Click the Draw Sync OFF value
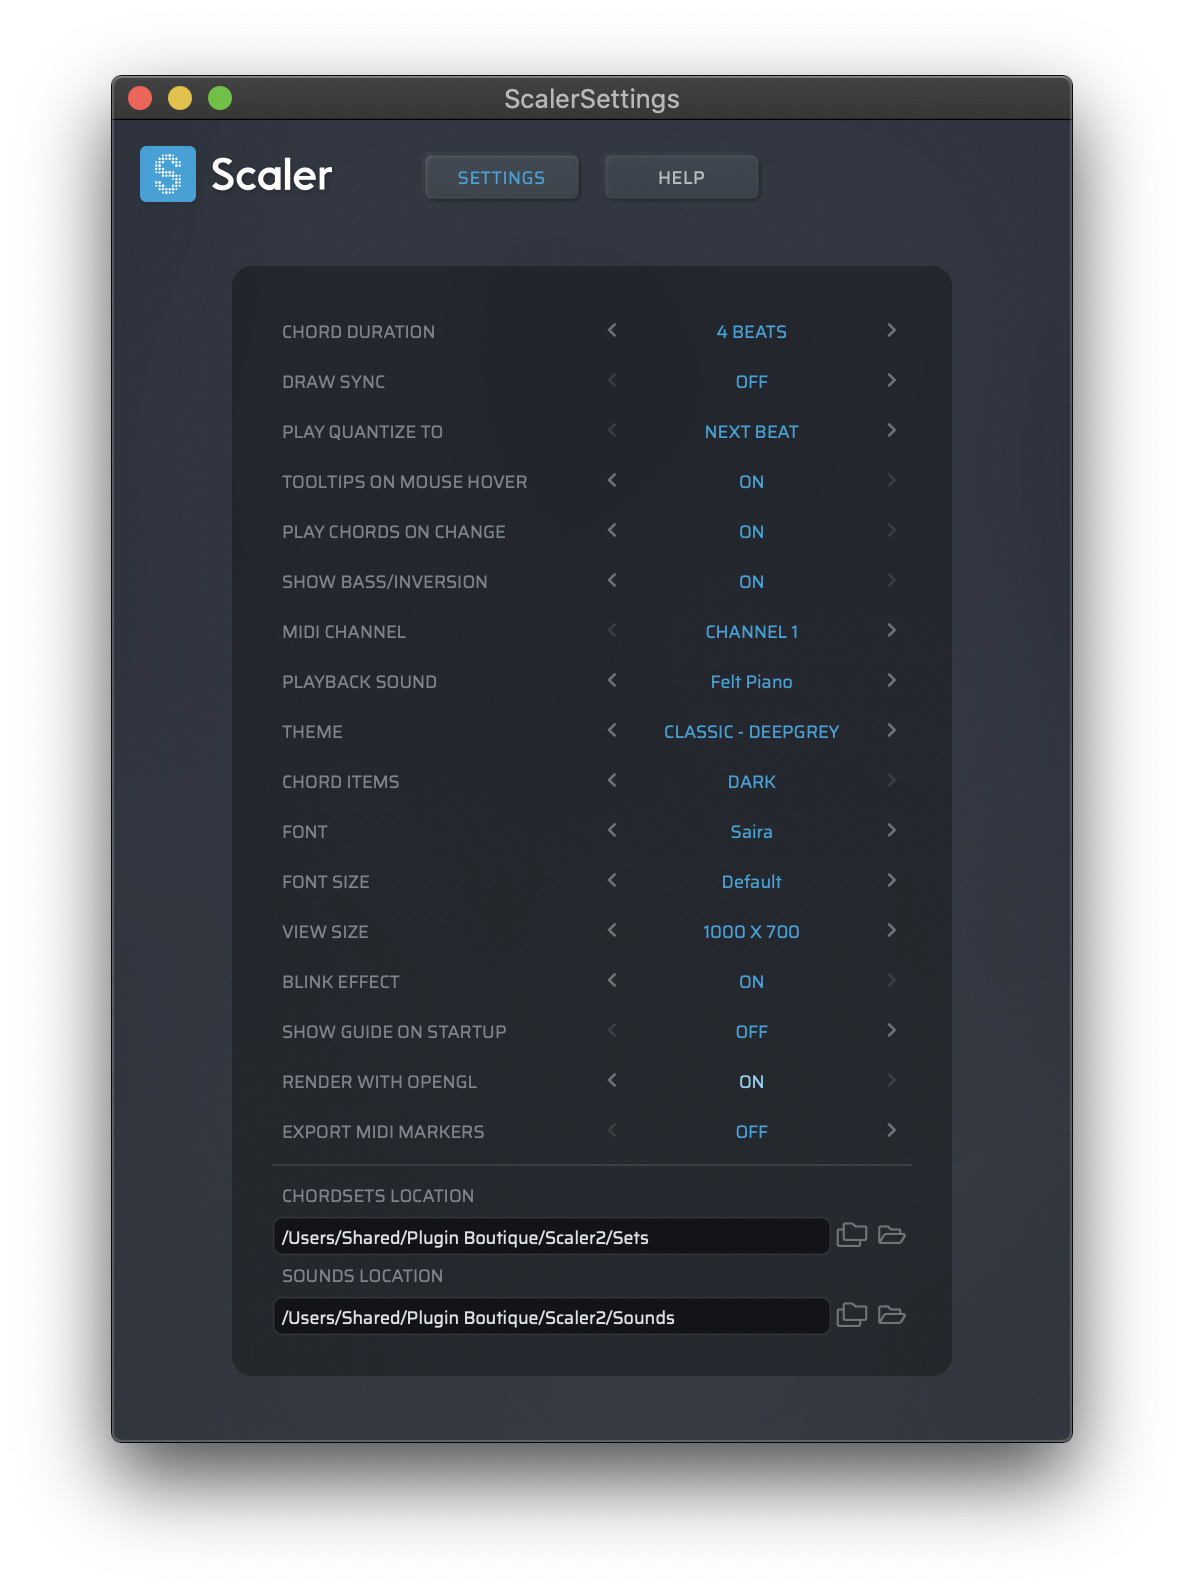The width and height of the screenshot is (1184, 1590). coord(752,382)
